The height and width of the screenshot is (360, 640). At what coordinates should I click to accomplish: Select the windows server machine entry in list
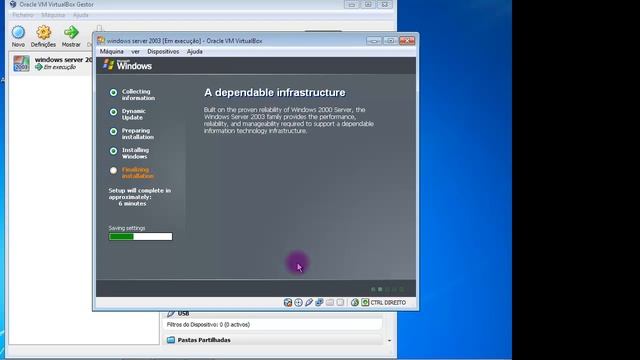tap(52, 63)
